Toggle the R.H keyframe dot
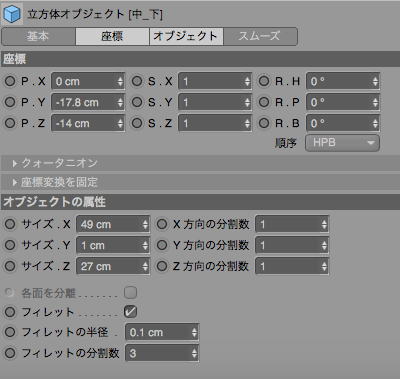 pyautogui.click(x=264, y=81)
